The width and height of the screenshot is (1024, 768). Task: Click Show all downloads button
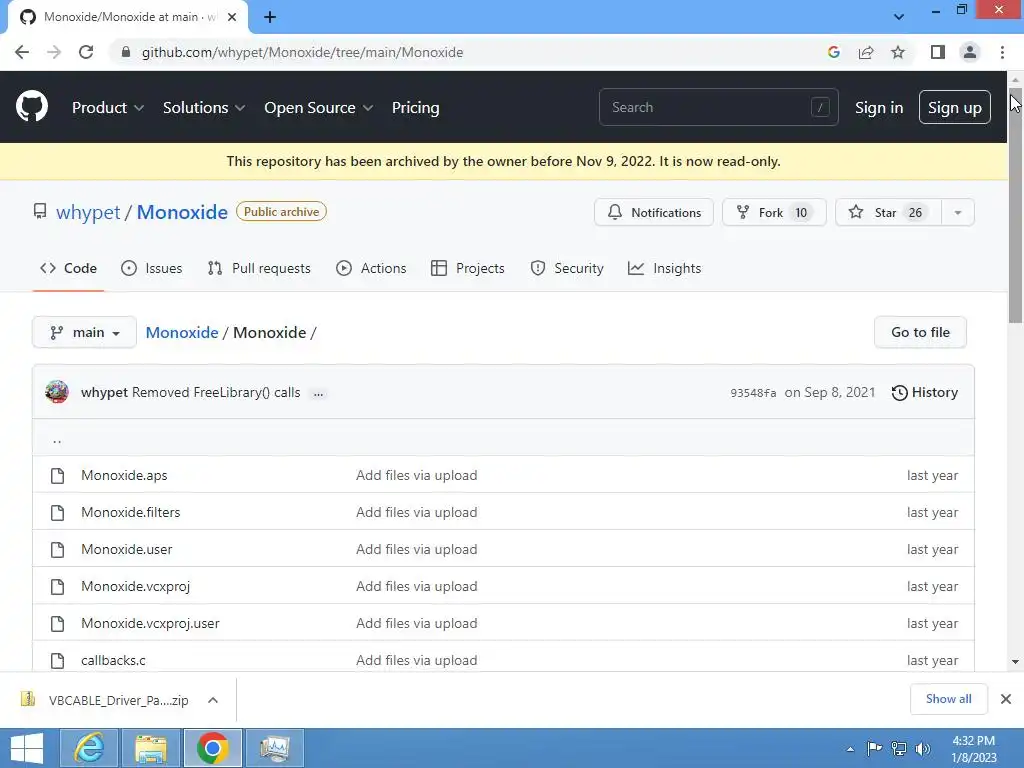pos(948,699)
